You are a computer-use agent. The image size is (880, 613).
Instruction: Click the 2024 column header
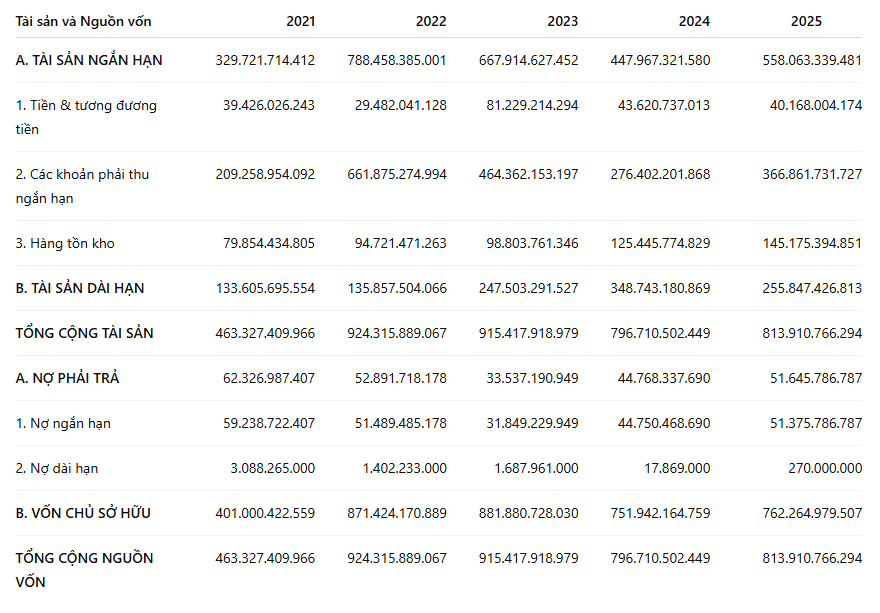click(694, 21)
